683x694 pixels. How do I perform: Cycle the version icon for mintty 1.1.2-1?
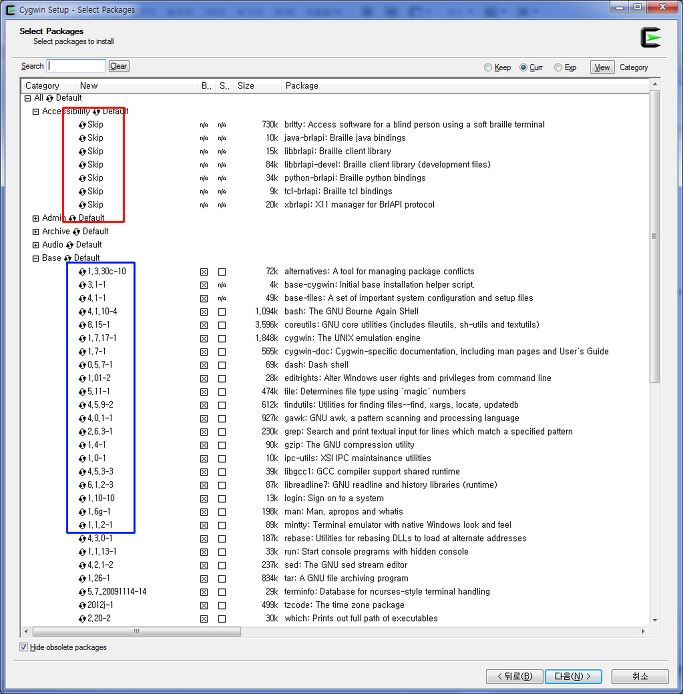click(82, 525)
